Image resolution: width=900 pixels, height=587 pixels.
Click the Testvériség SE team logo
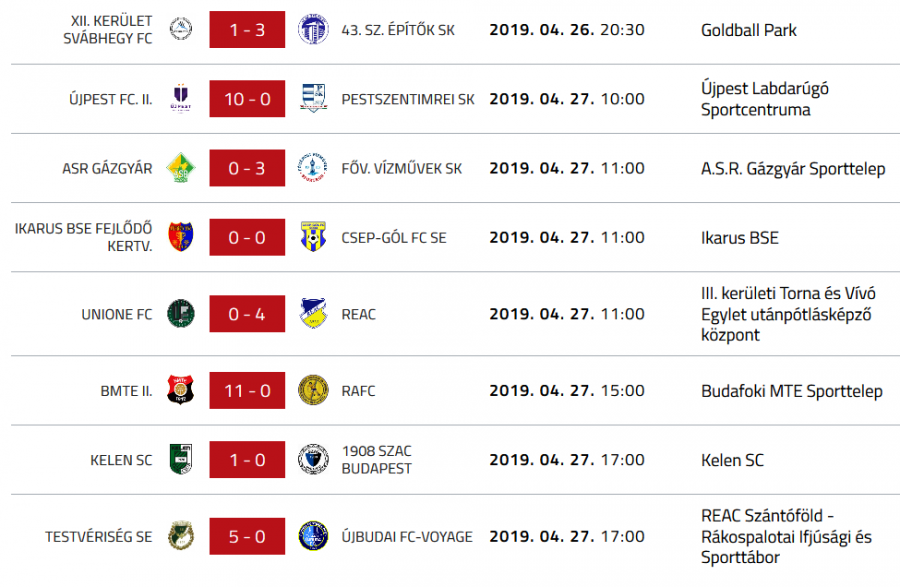[181, 536]
